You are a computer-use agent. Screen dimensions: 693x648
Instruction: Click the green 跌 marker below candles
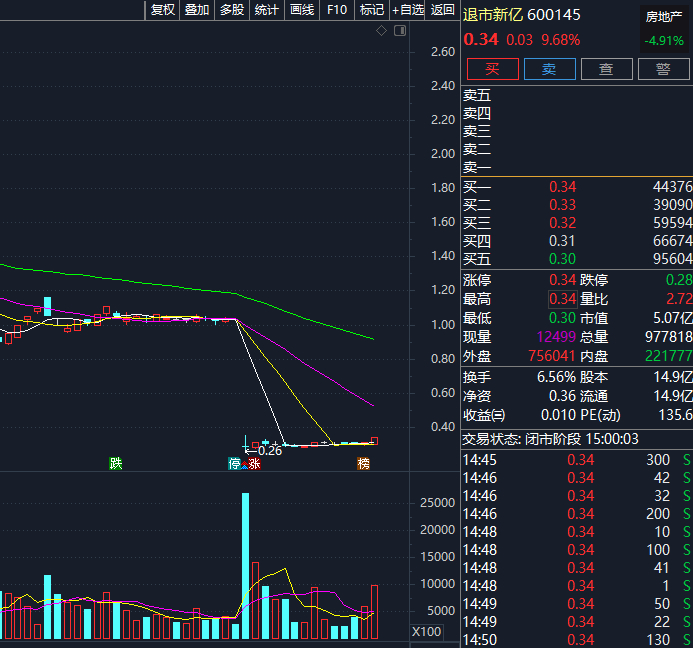(x=116, y=464)
